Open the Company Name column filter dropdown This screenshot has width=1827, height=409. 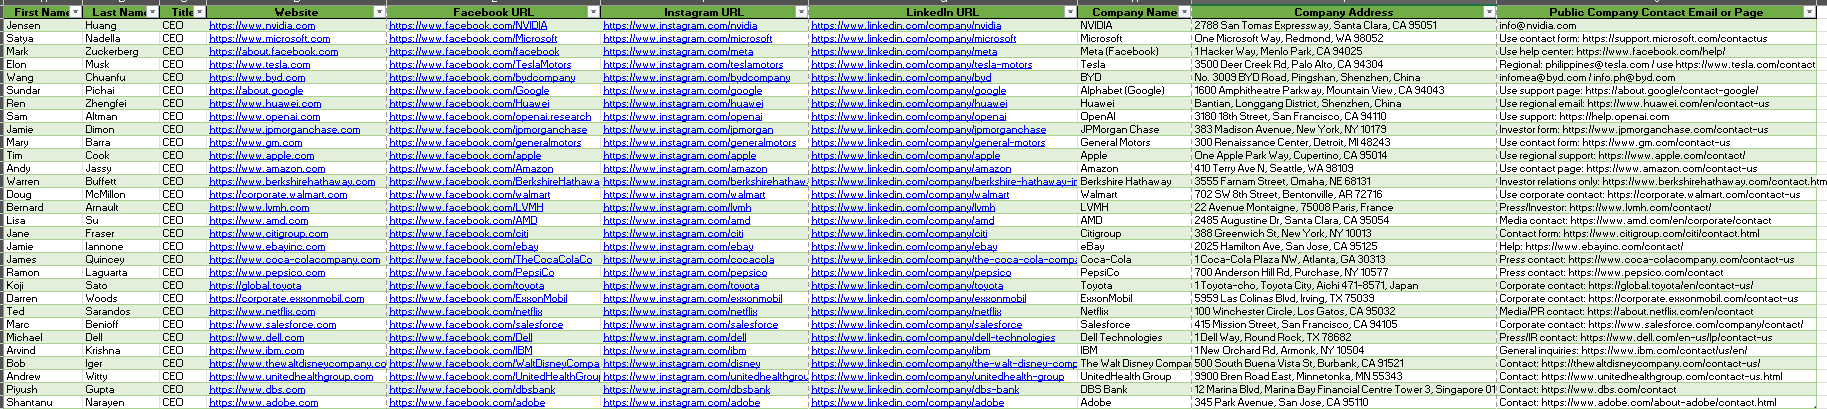1184,12
